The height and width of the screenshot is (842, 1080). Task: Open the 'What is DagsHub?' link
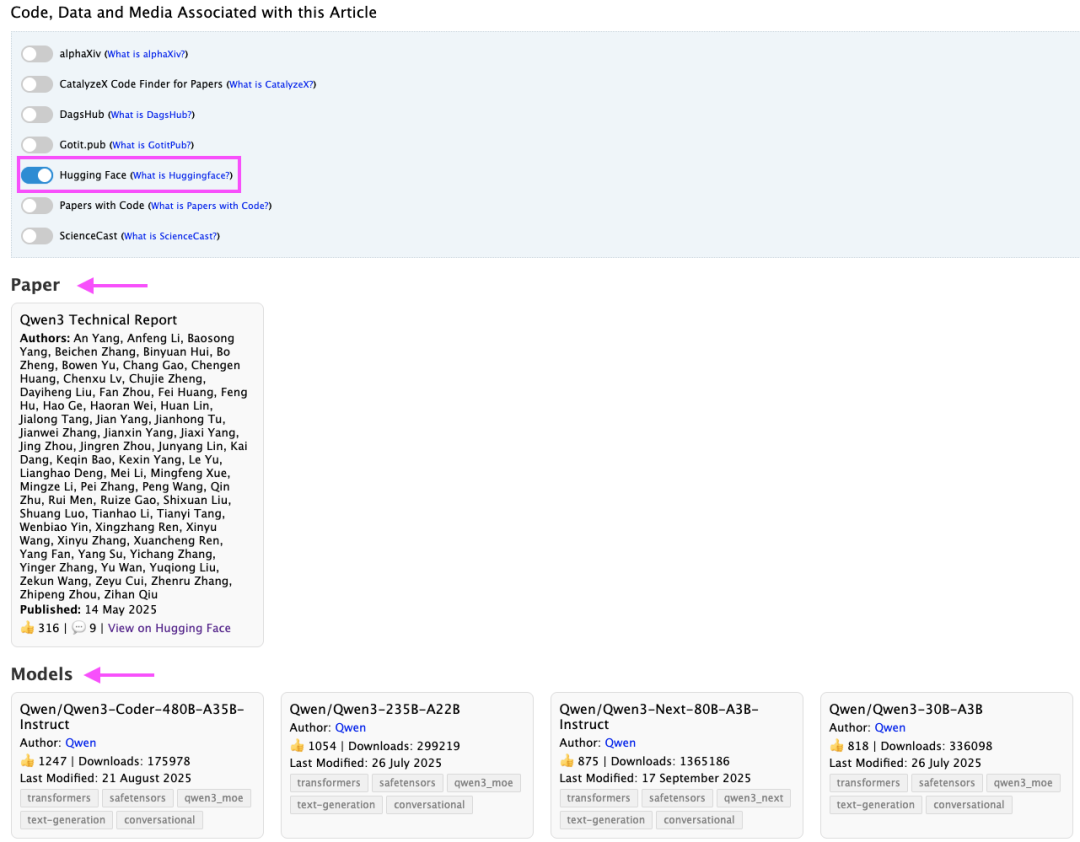[x=152, y=114]
